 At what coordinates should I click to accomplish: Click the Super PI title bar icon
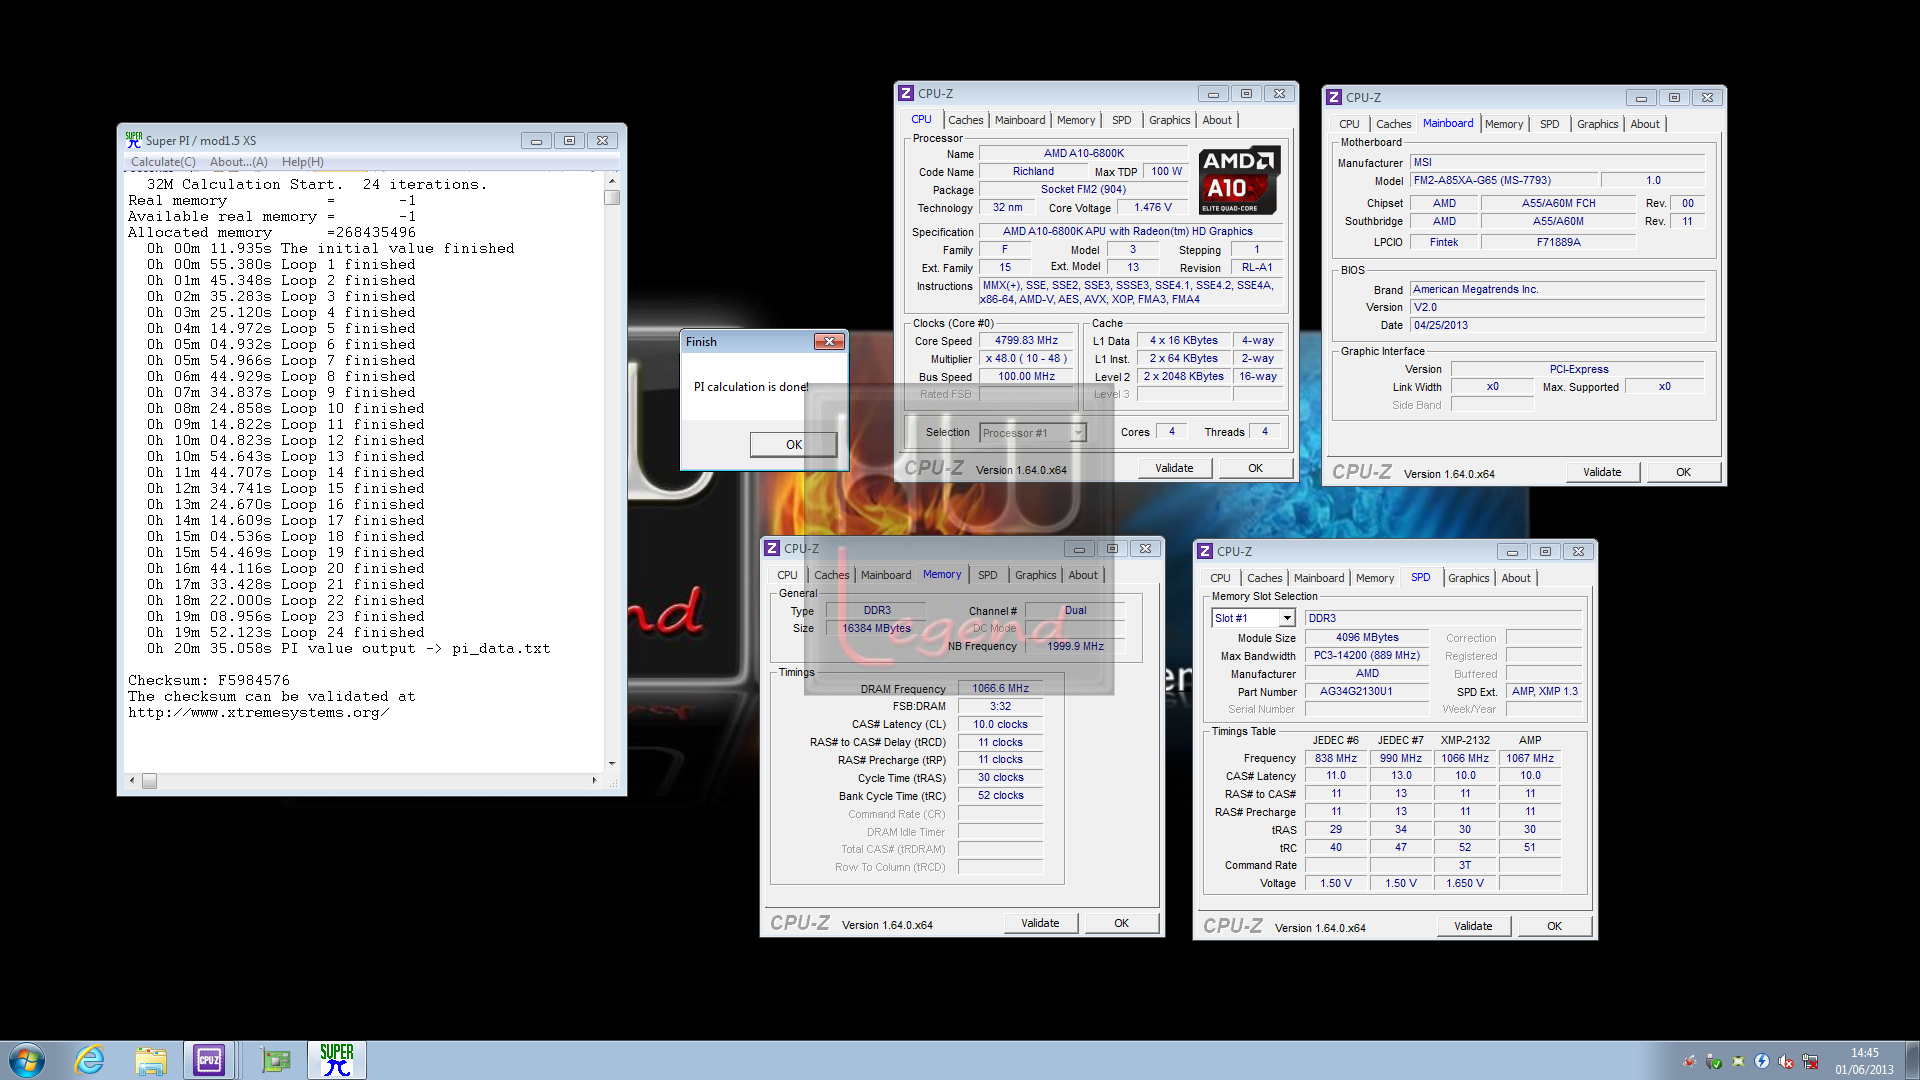133,140
